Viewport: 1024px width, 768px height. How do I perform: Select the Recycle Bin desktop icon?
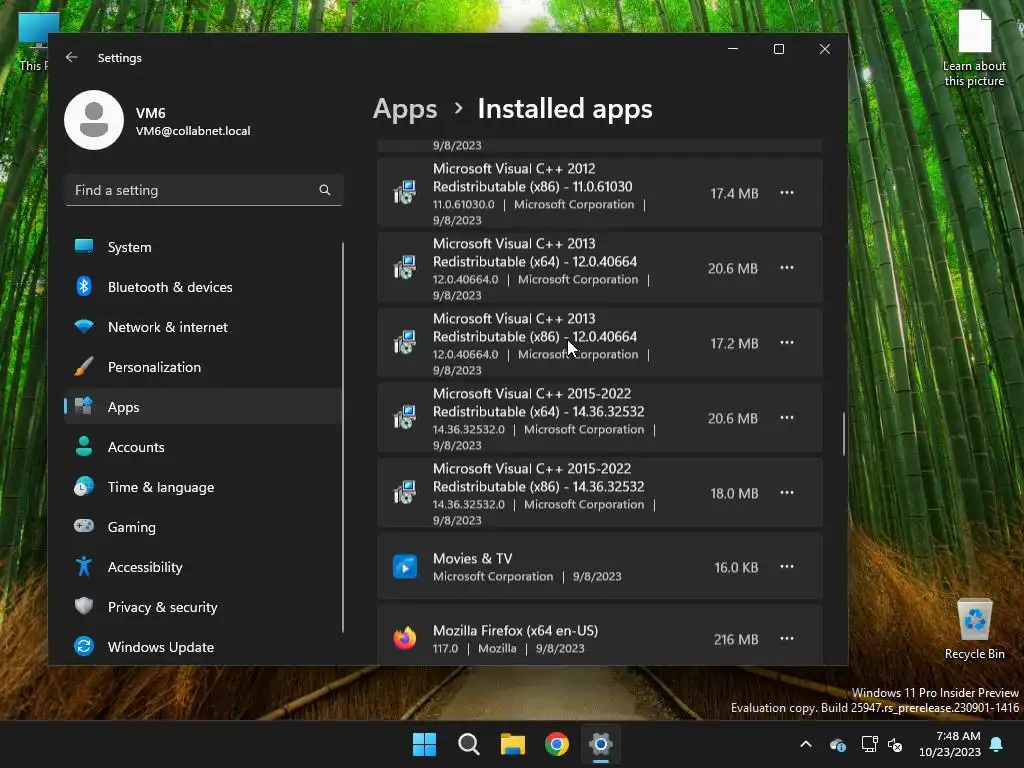(974, 630)
